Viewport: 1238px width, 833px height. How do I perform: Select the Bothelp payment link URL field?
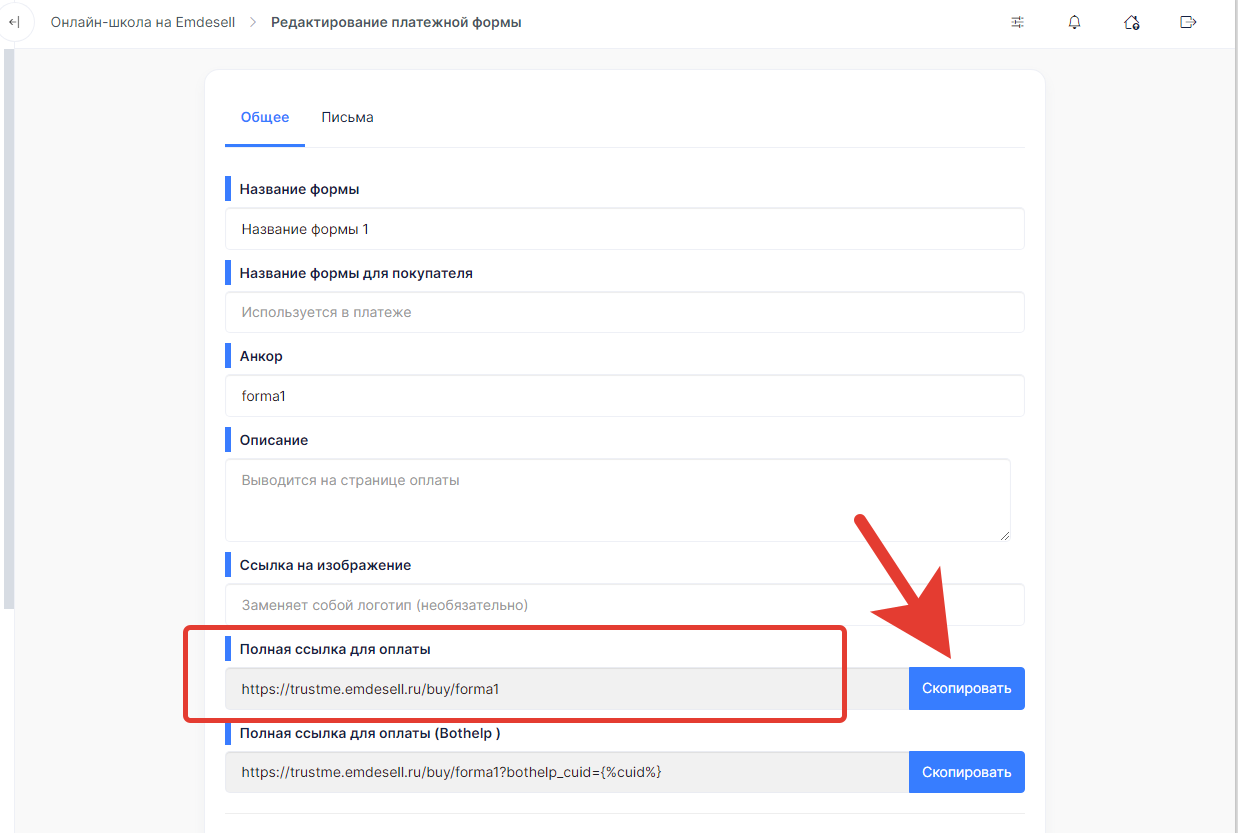pyautogui.click(x=567, y=772)
